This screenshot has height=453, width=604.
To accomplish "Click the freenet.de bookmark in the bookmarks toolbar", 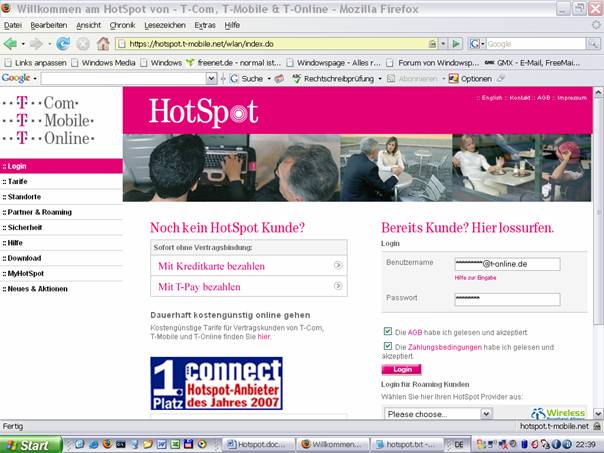I will [233, 63].
